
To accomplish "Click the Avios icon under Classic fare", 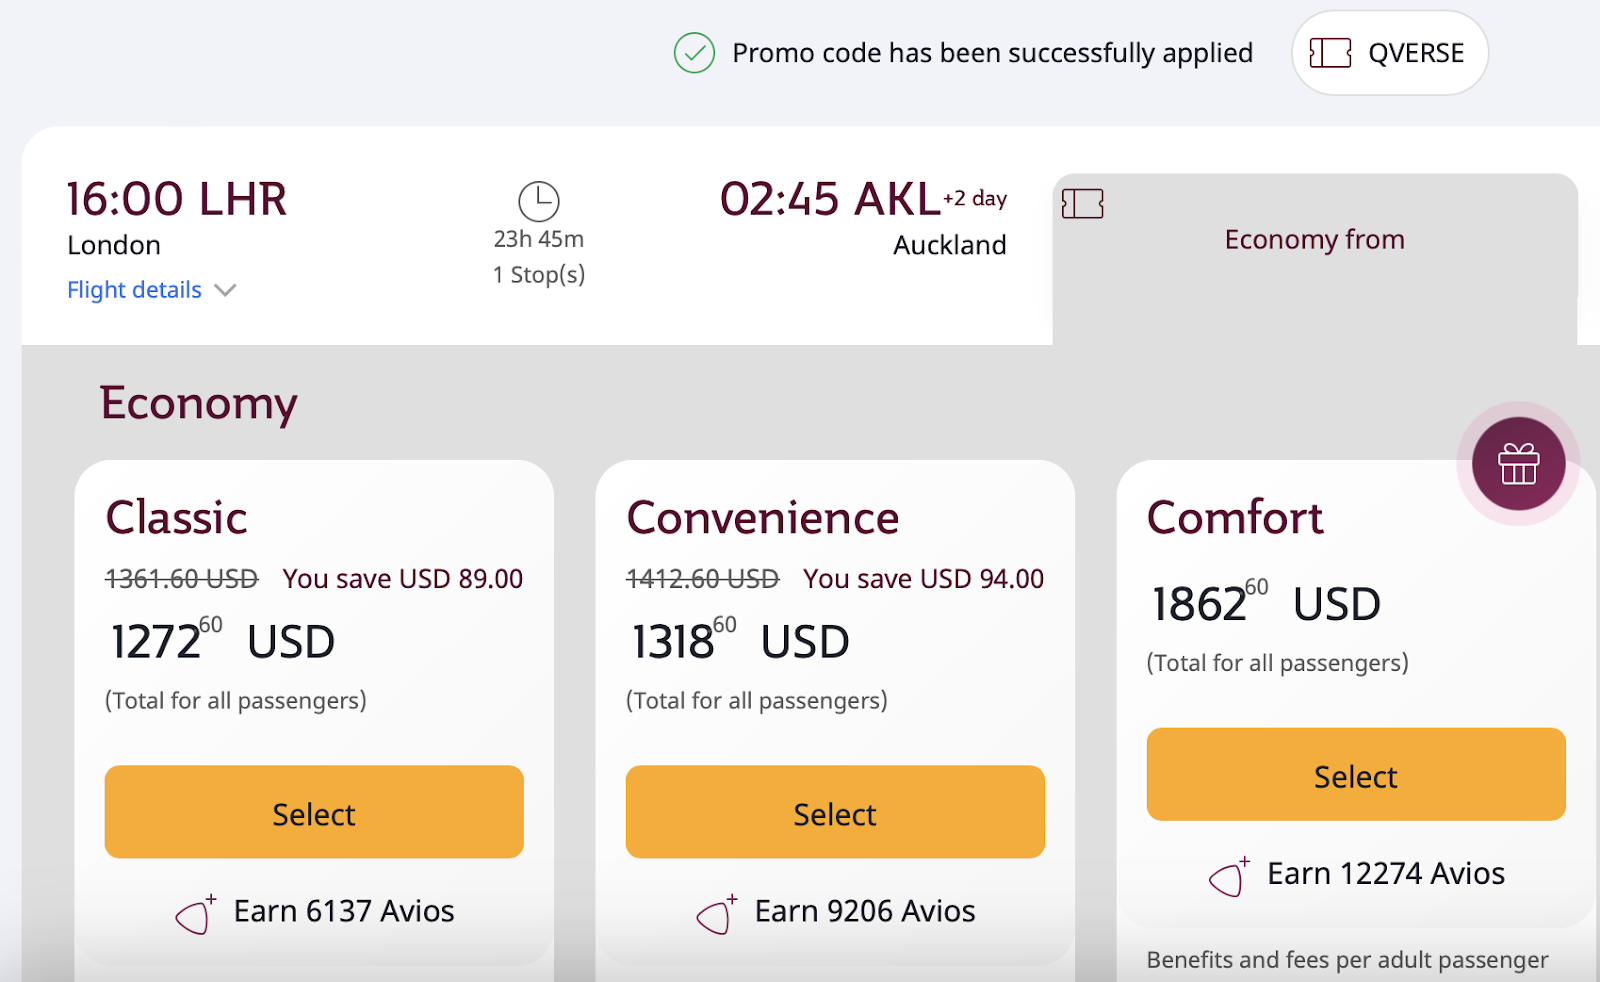I will (x=195, y=914).
